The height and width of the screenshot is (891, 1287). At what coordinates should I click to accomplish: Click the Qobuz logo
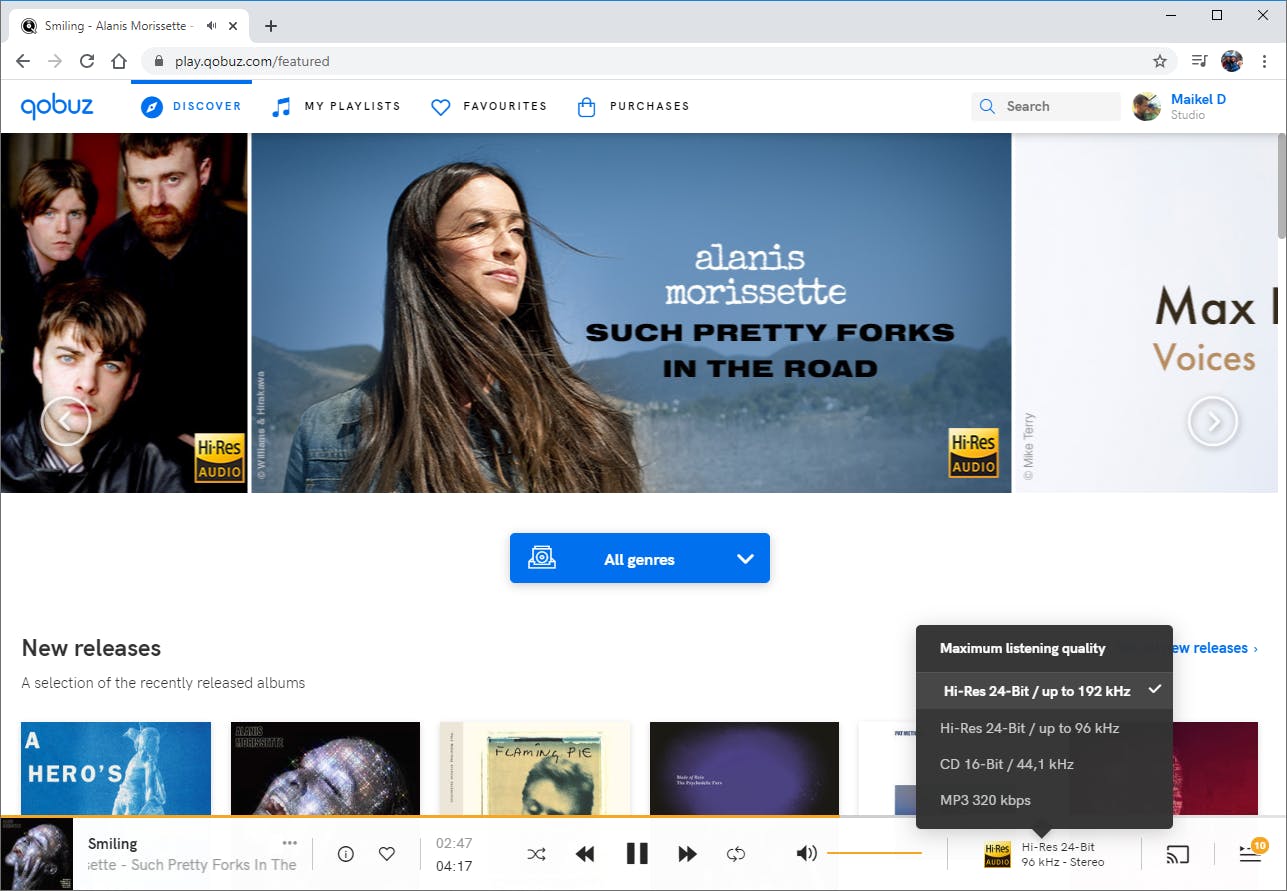click(x=57, y=106)
